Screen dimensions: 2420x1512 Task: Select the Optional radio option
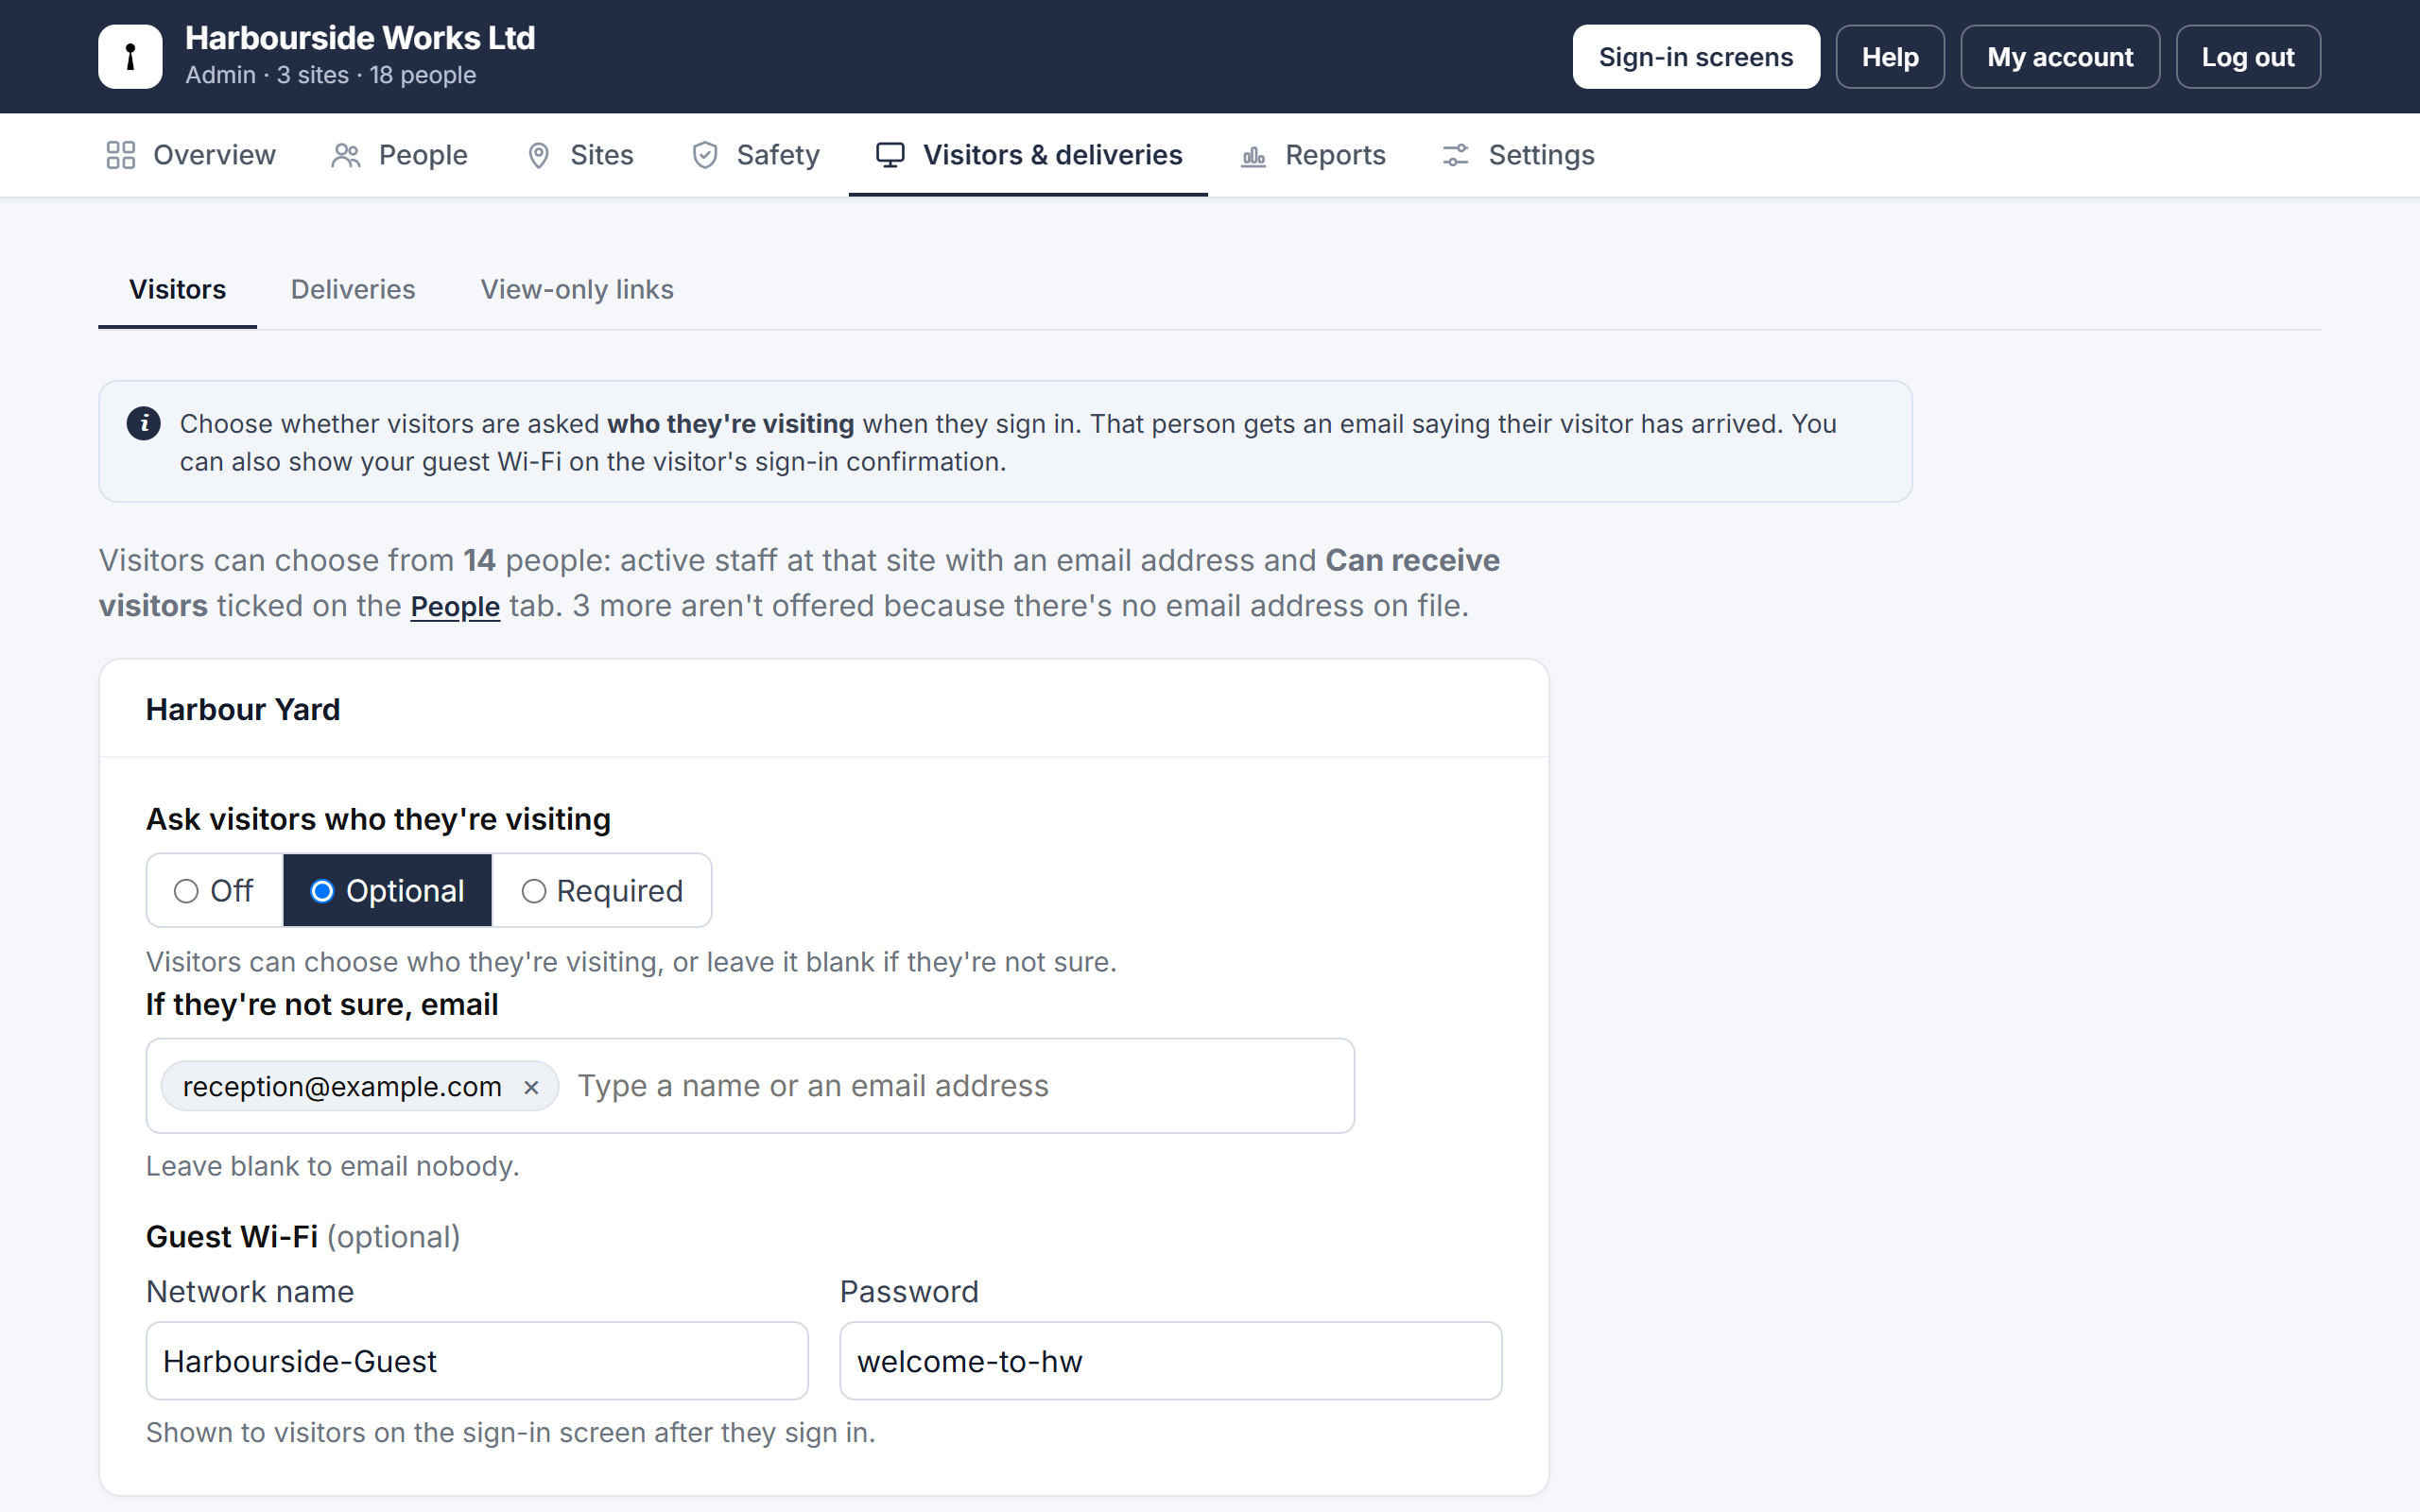pos(387,890)
